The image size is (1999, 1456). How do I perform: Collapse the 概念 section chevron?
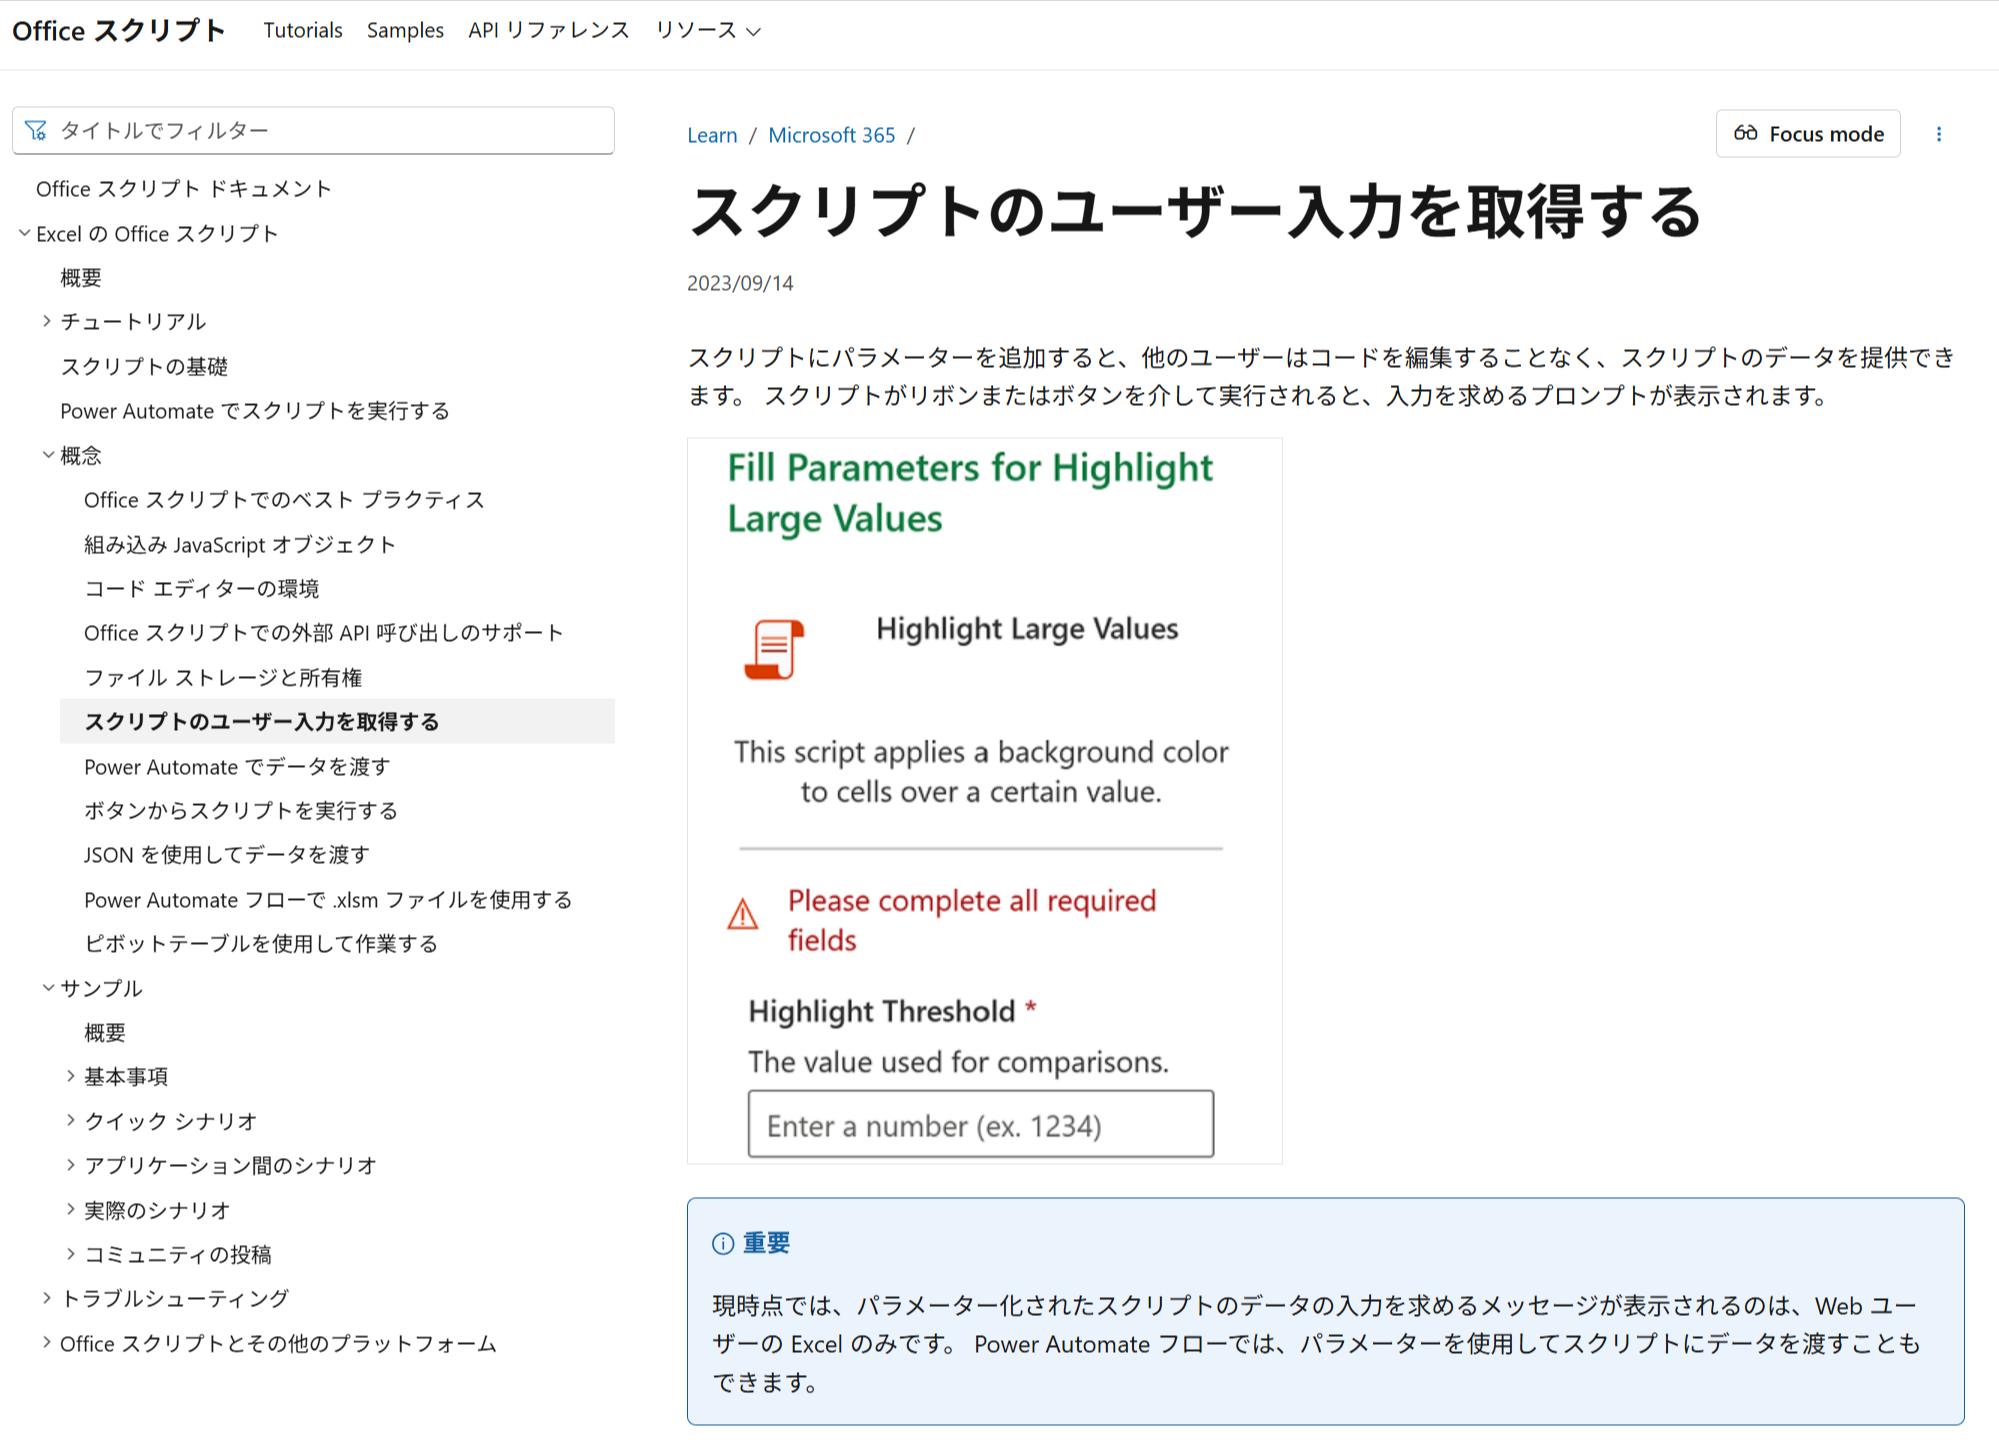point(48,455)
